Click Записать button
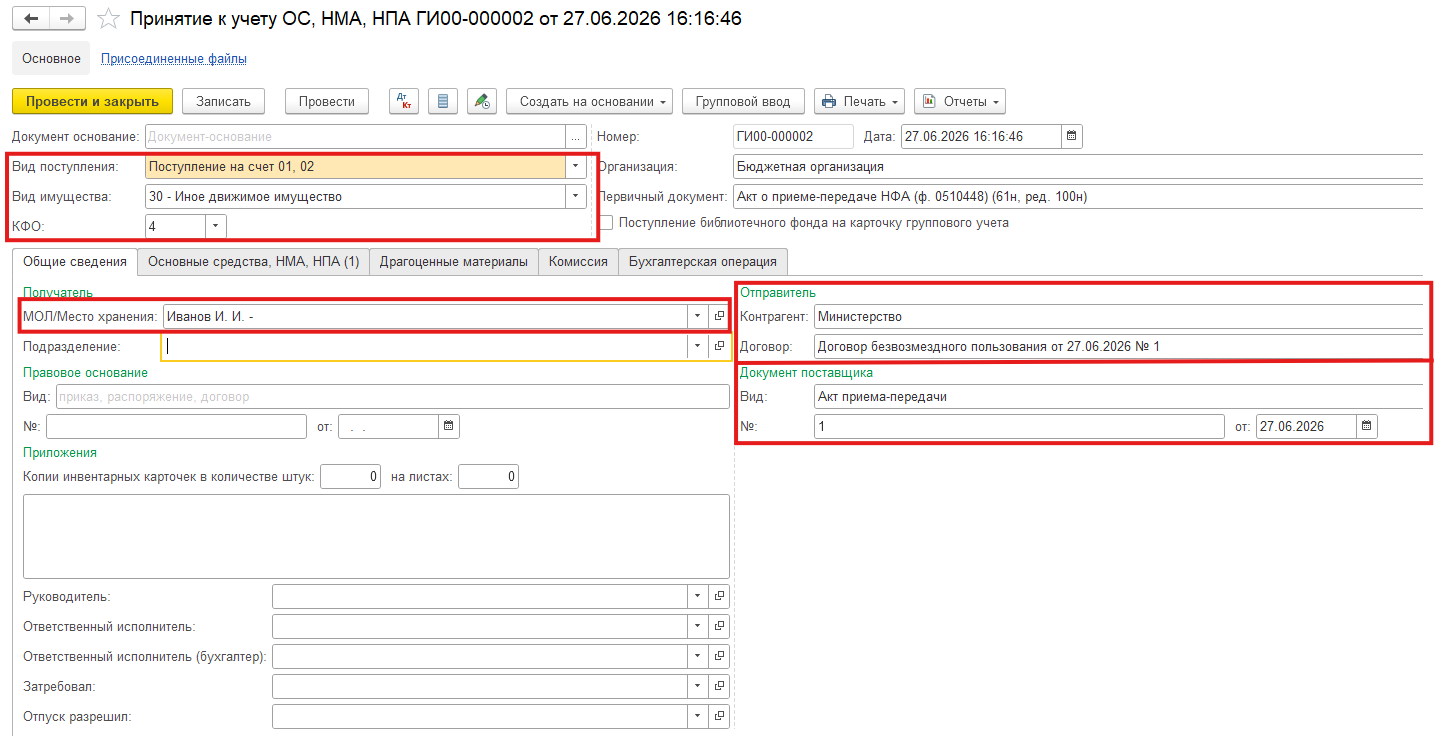The height and width of the screenshot is (736, 1434). pos(224,101)
